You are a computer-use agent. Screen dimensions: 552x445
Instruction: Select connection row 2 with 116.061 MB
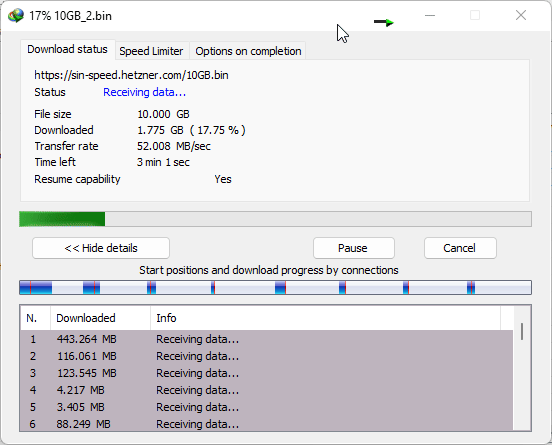tap(266, 356)
